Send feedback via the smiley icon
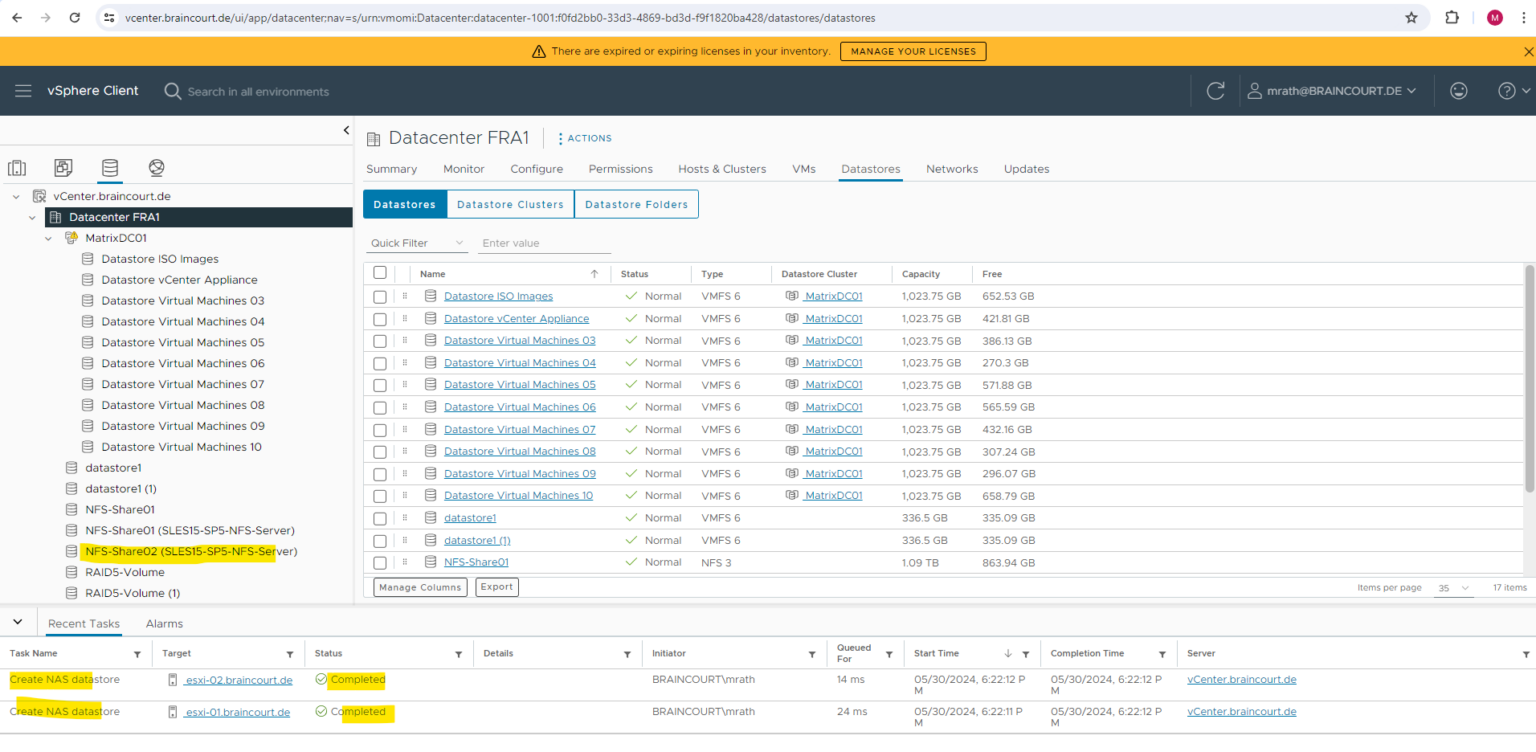The height and width of the screenshot is (752, 1536). tap(1458, 90)
